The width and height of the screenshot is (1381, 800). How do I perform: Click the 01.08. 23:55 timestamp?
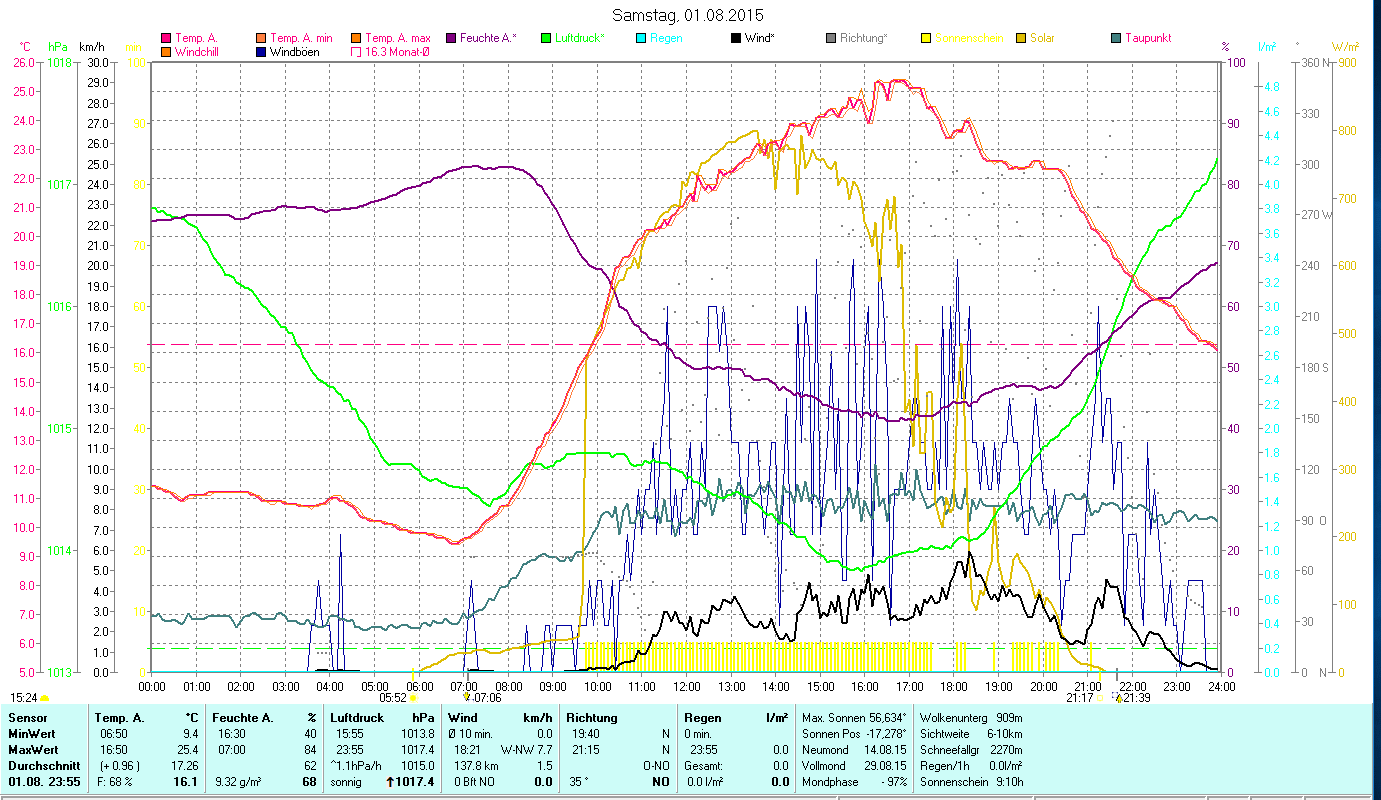coord(44,781)
